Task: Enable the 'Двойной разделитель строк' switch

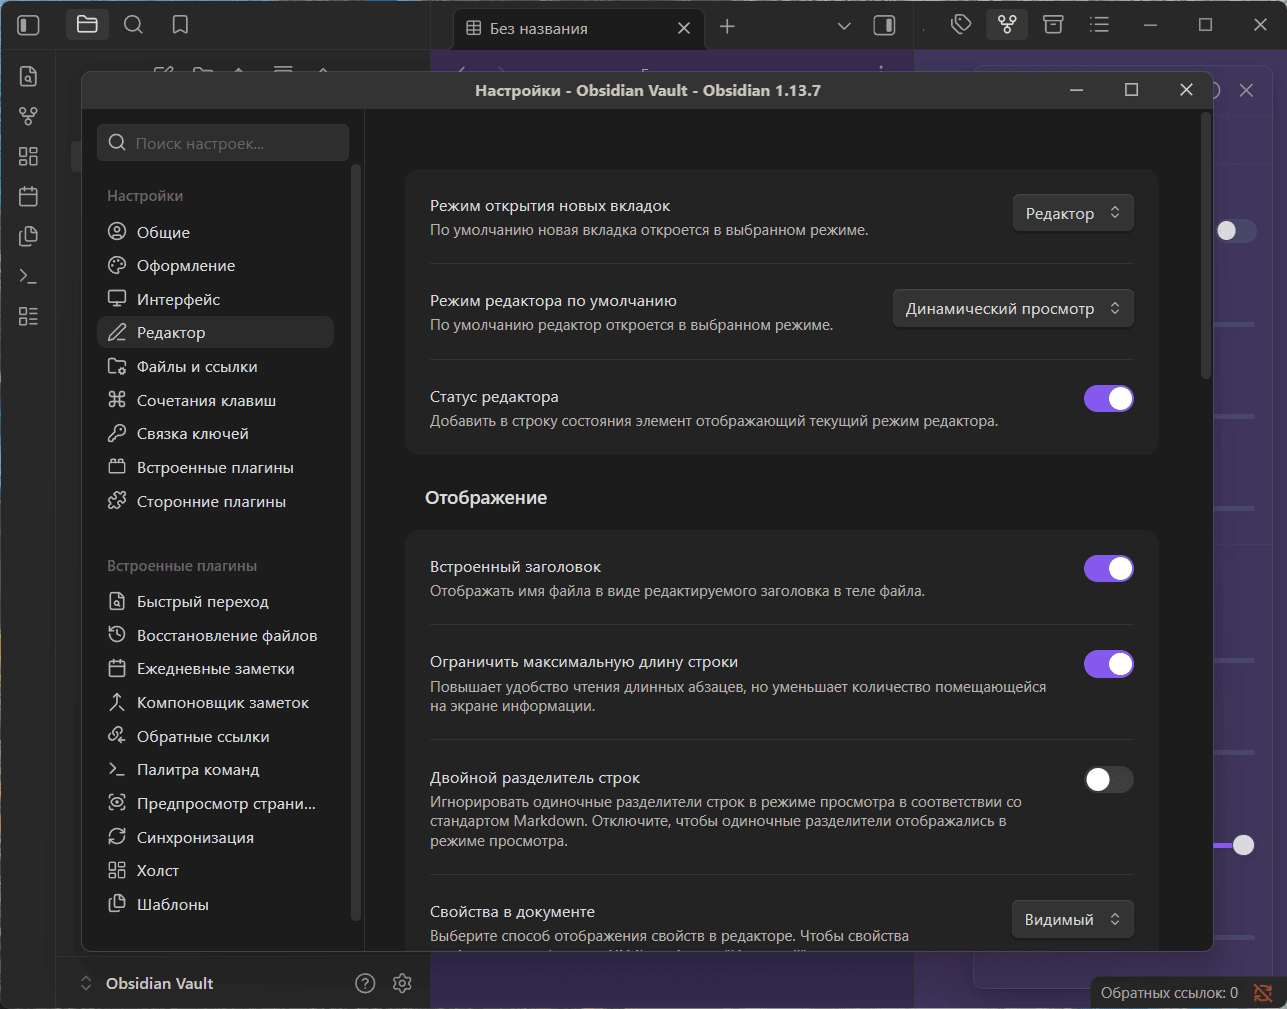Action: pyautogui.click(x=1109, y=780)
